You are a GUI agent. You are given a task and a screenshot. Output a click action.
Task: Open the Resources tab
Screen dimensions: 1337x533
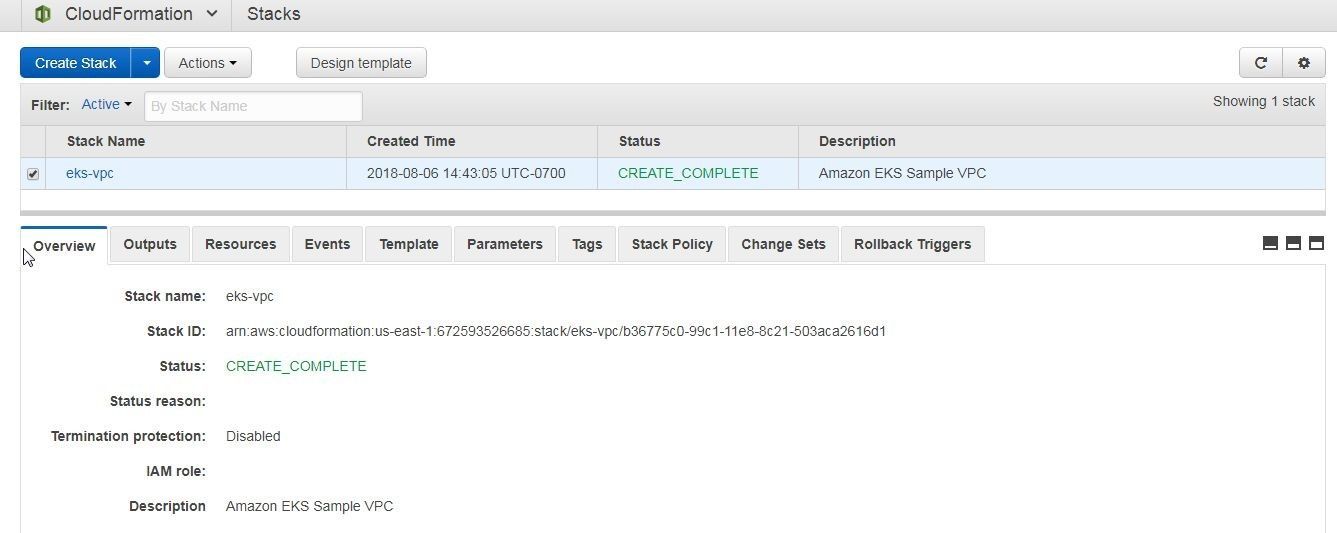coord(240,244)
